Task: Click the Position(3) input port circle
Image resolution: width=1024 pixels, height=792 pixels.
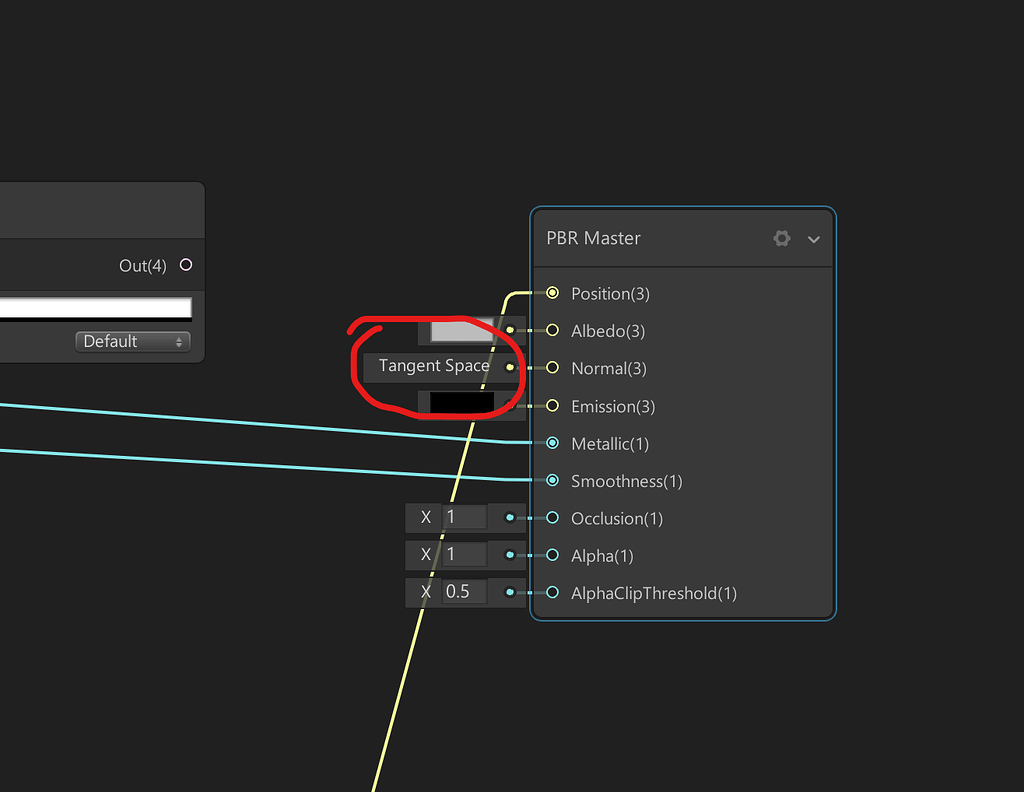Action: pos(552,293)
